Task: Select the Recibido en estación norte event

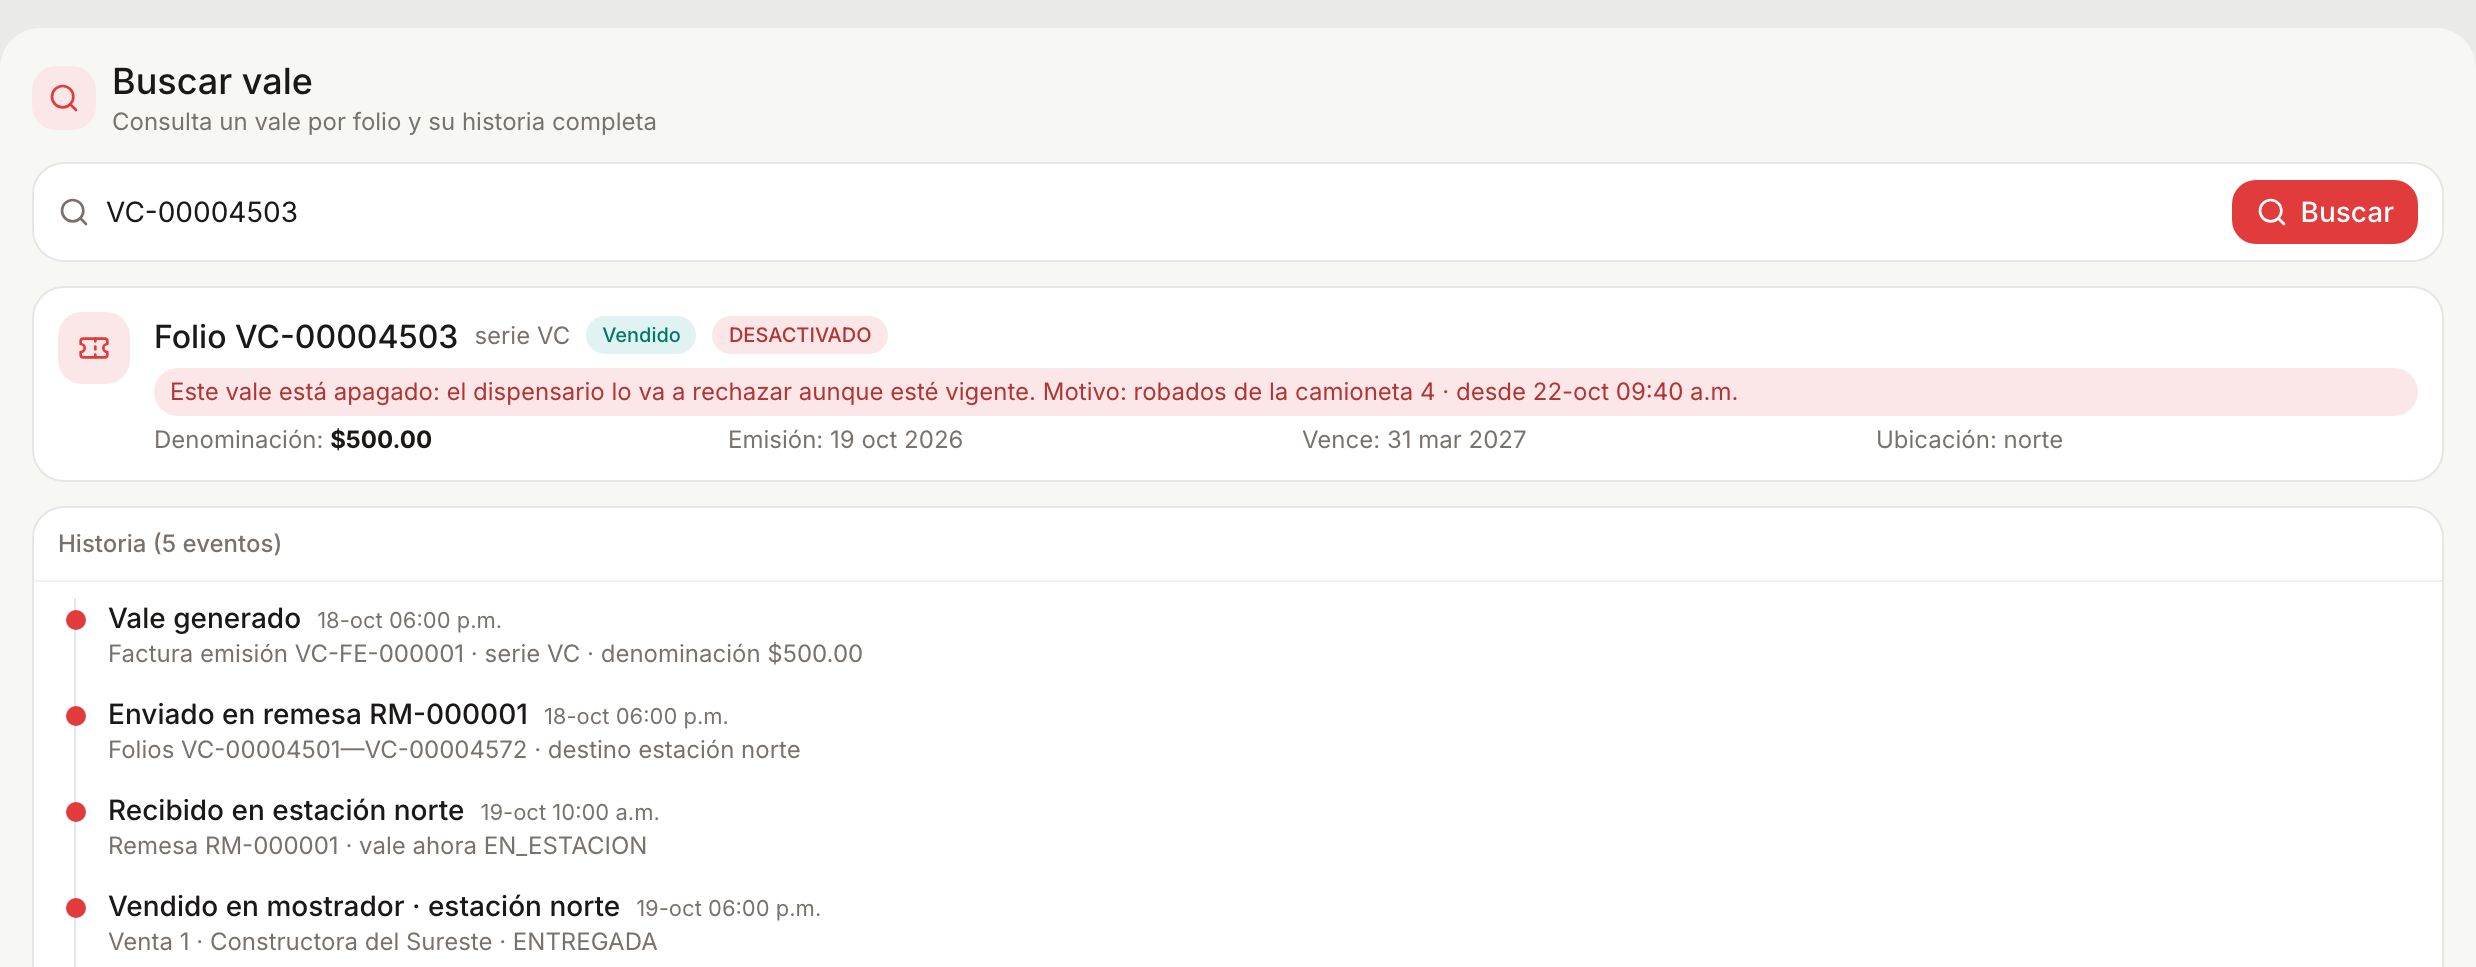Action: point(286,811)
